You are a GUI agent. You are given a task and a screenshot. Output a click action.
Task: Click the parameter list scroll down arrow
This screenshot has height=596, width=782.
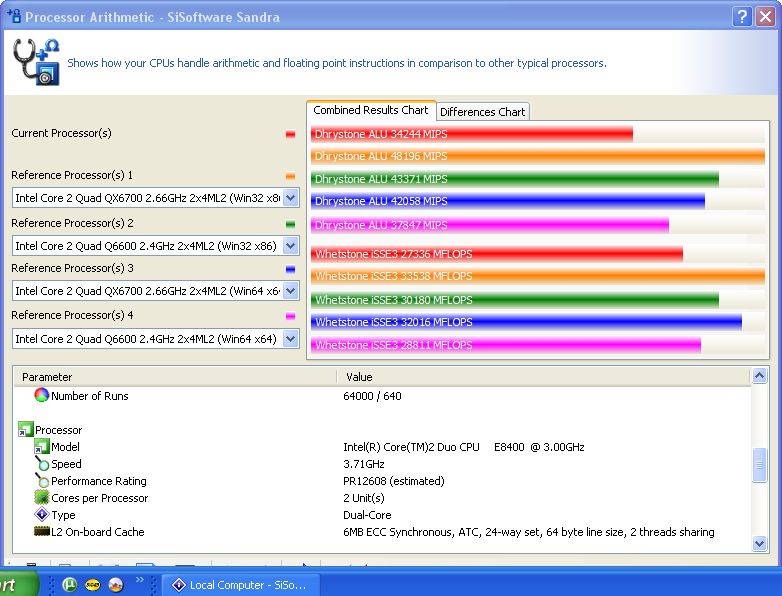tap(759, 544)
